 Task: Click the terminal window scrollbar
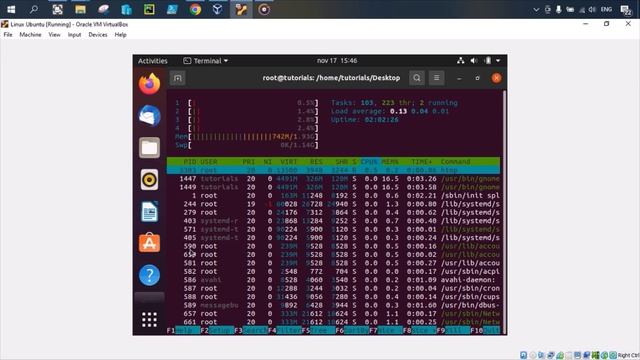(504, 212)
